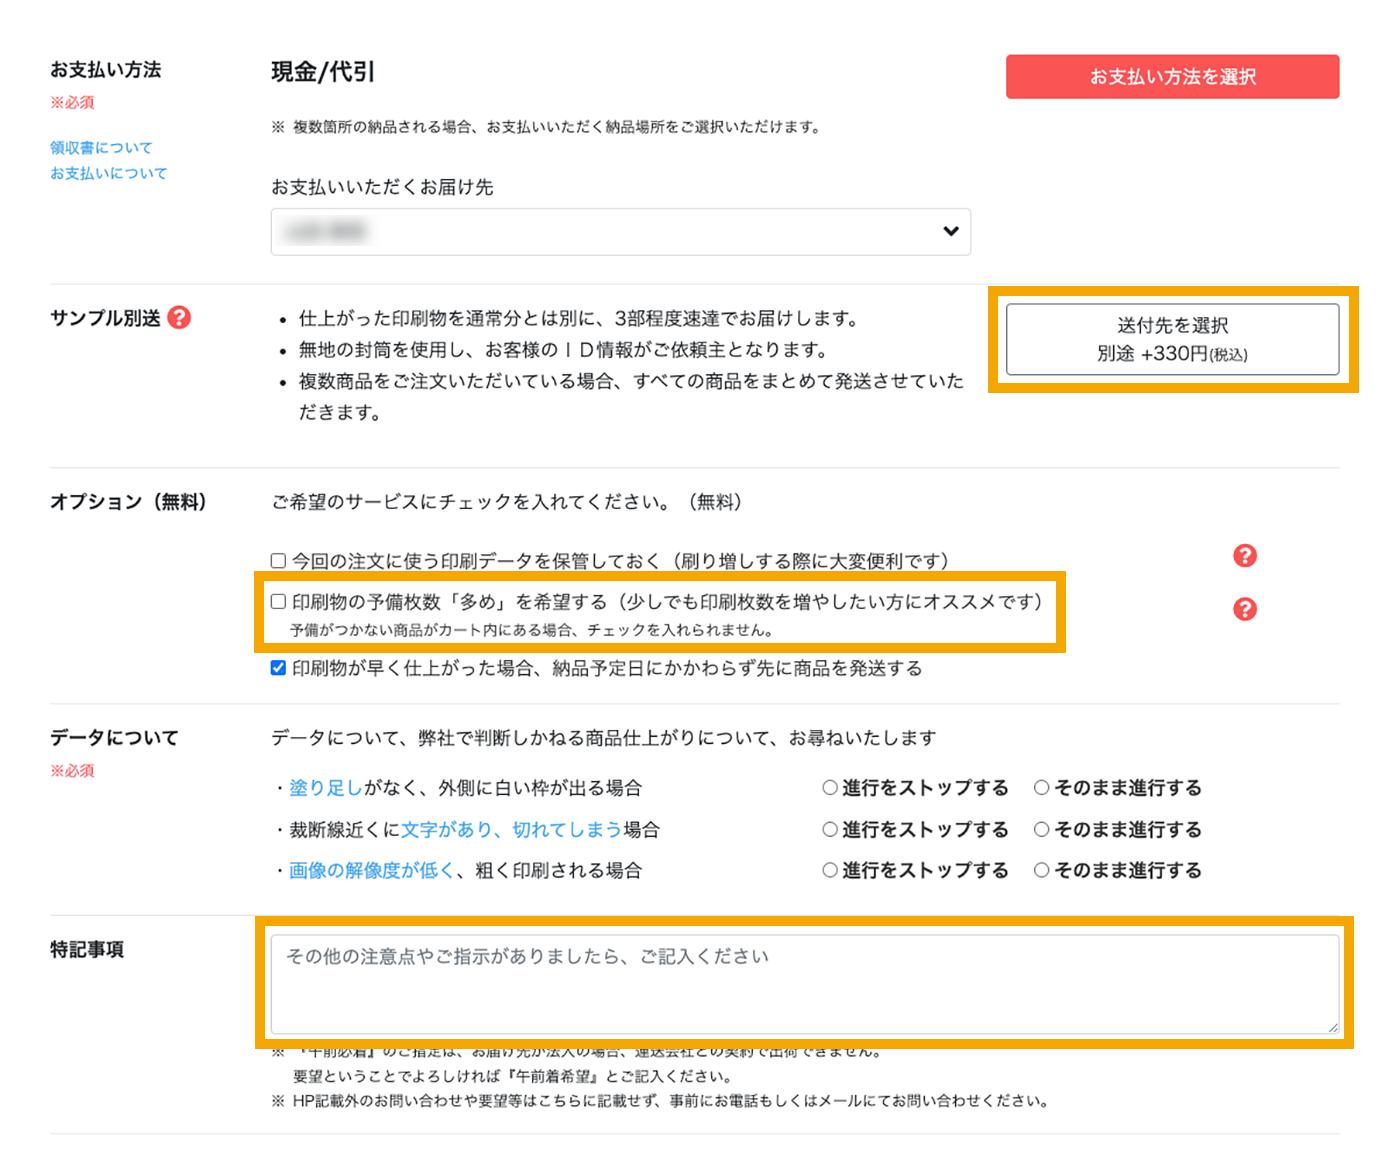1392x1150 pixels.
Task: Select そのまま進行する for missing bleed case
Action: 1041,787
